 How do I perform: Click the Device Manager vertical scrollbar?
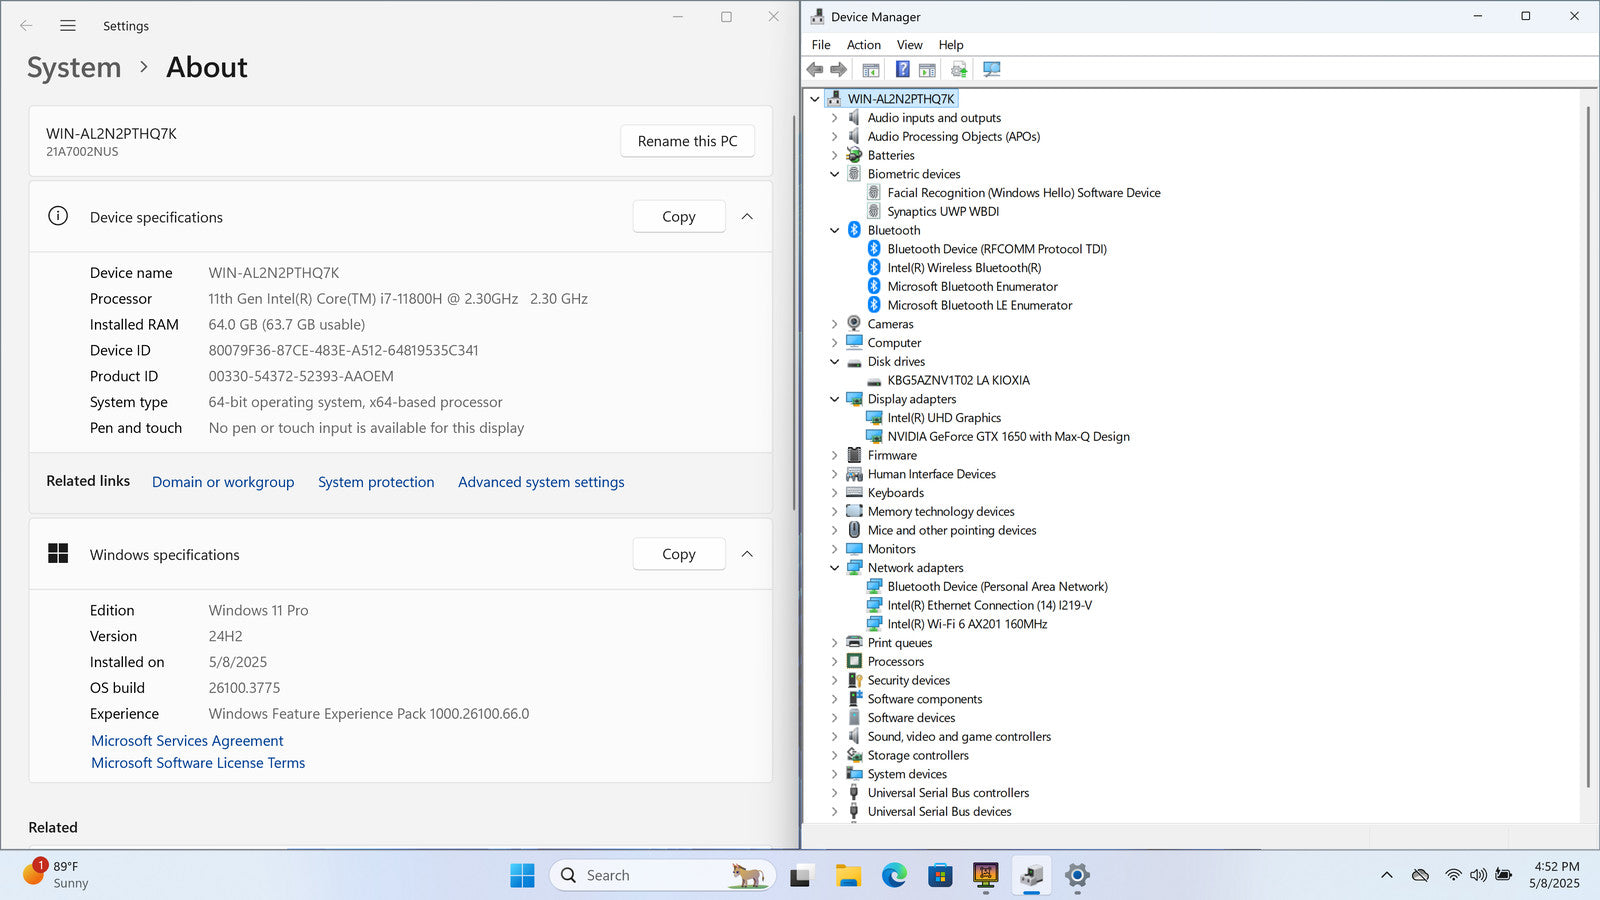pyautogui.click(x=1588, y=445)
